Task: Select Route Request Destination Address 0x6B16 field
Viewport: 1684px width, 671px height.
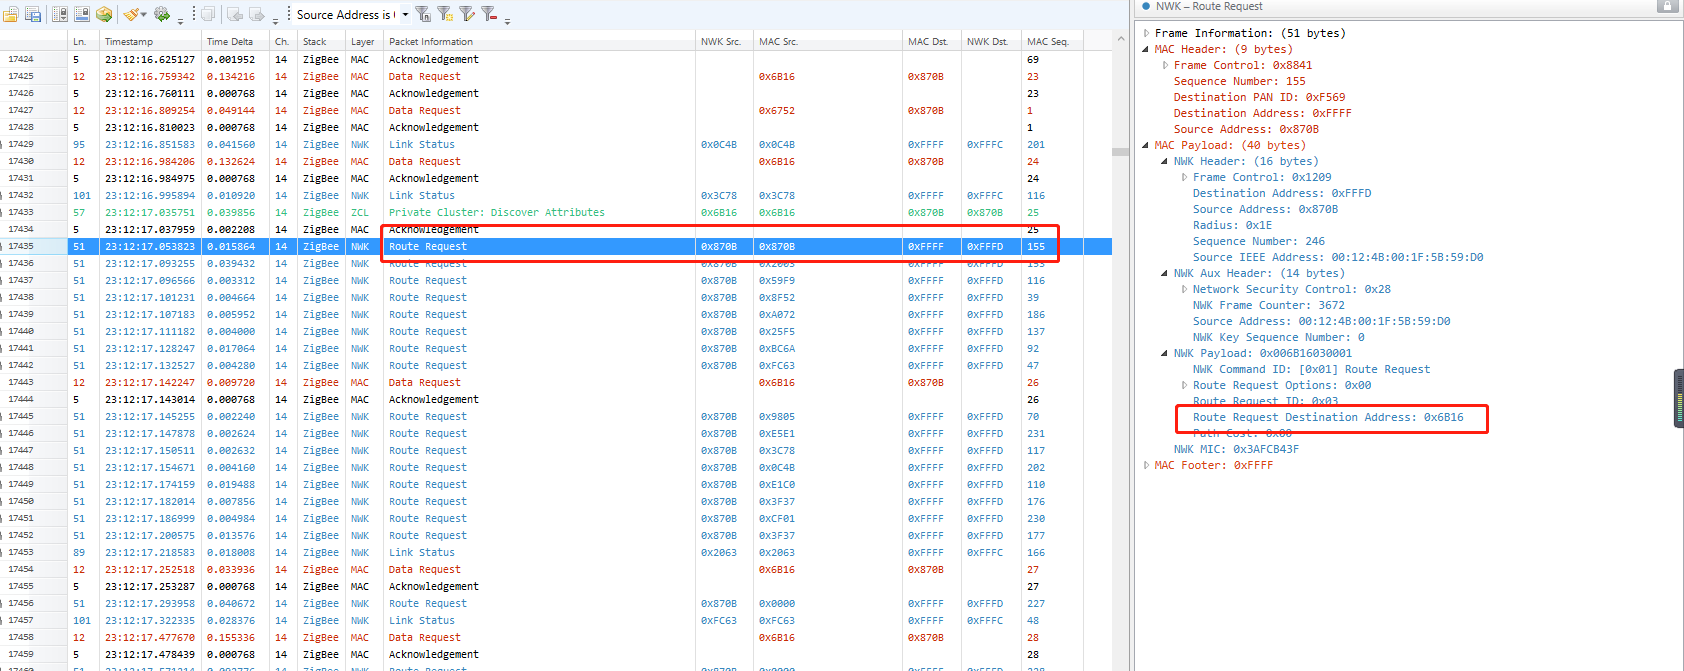Action: (1327, 417)
